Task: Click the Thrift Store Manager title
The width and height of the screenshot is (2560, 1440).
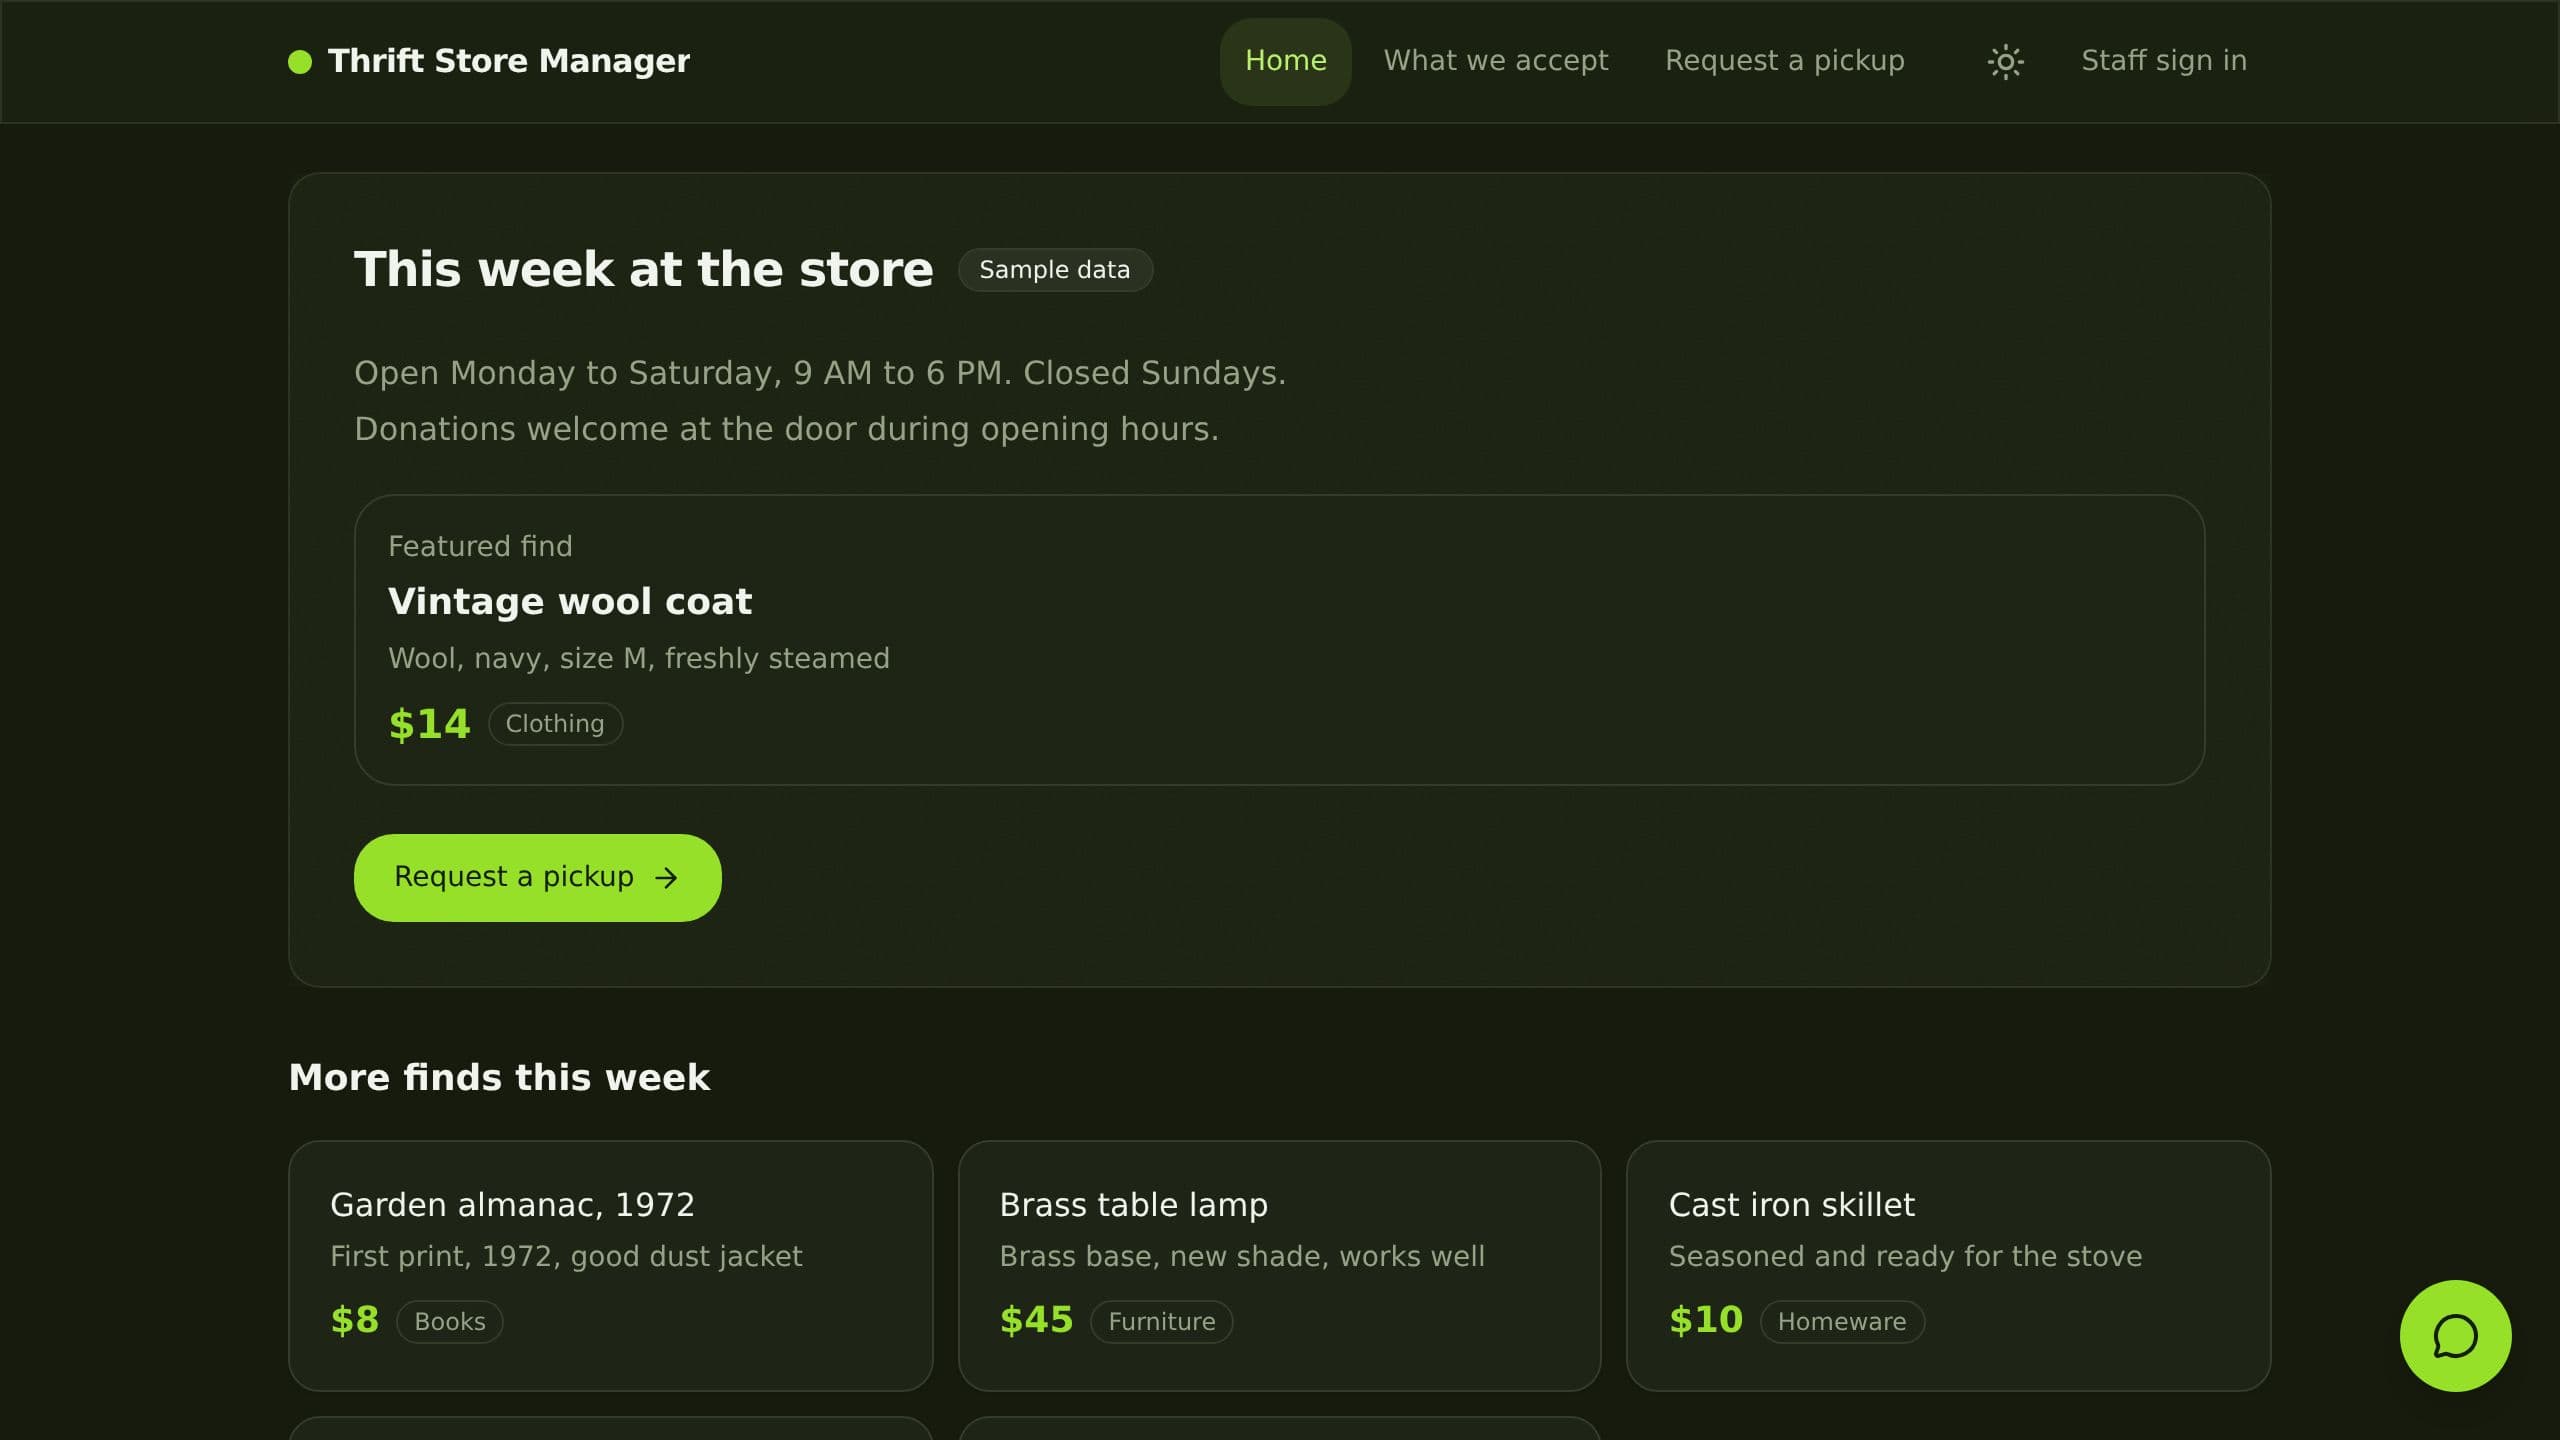Action: click(x=509, y=61)
